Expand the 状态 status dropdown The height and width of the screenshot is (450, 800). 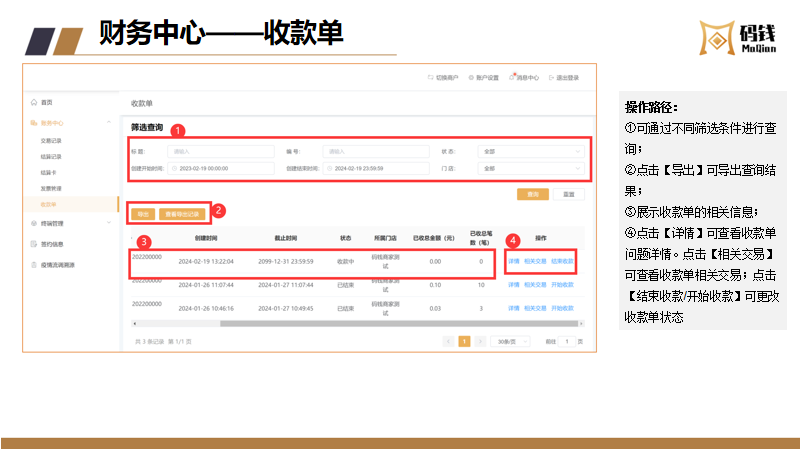click(x=532, y=152)
